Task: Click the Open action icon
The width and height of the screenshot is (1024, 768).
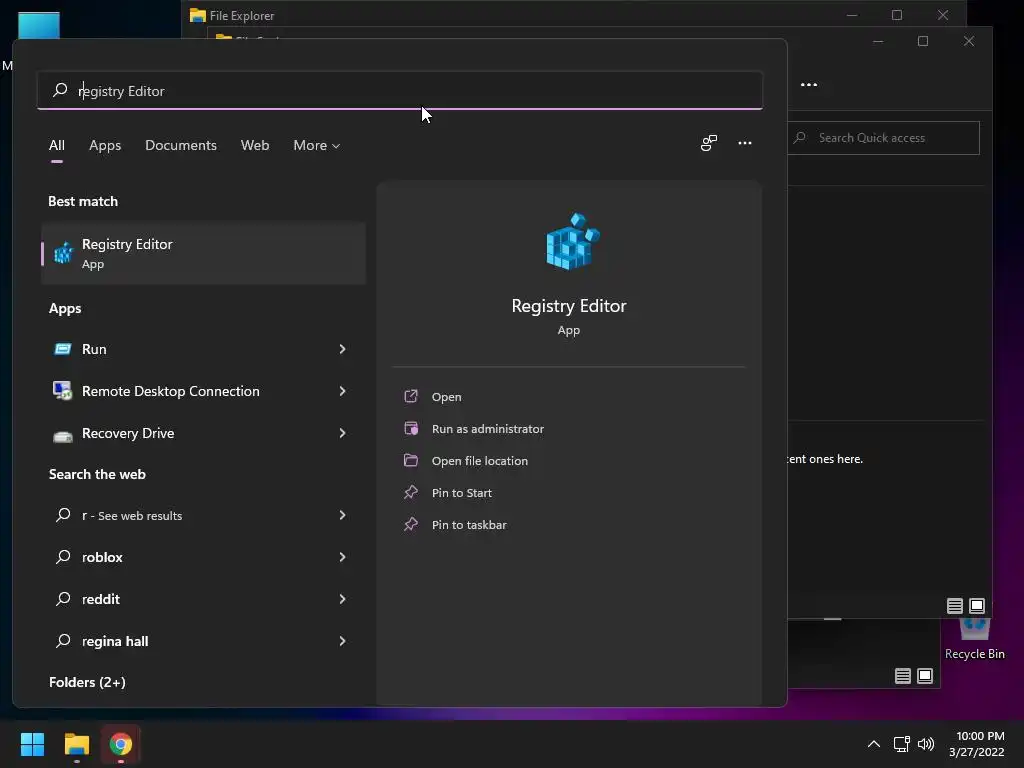Action: point(411,396)
